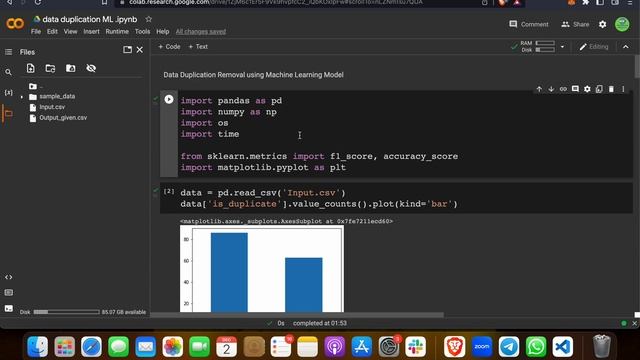Open the View menu

[x=70, y=31]
